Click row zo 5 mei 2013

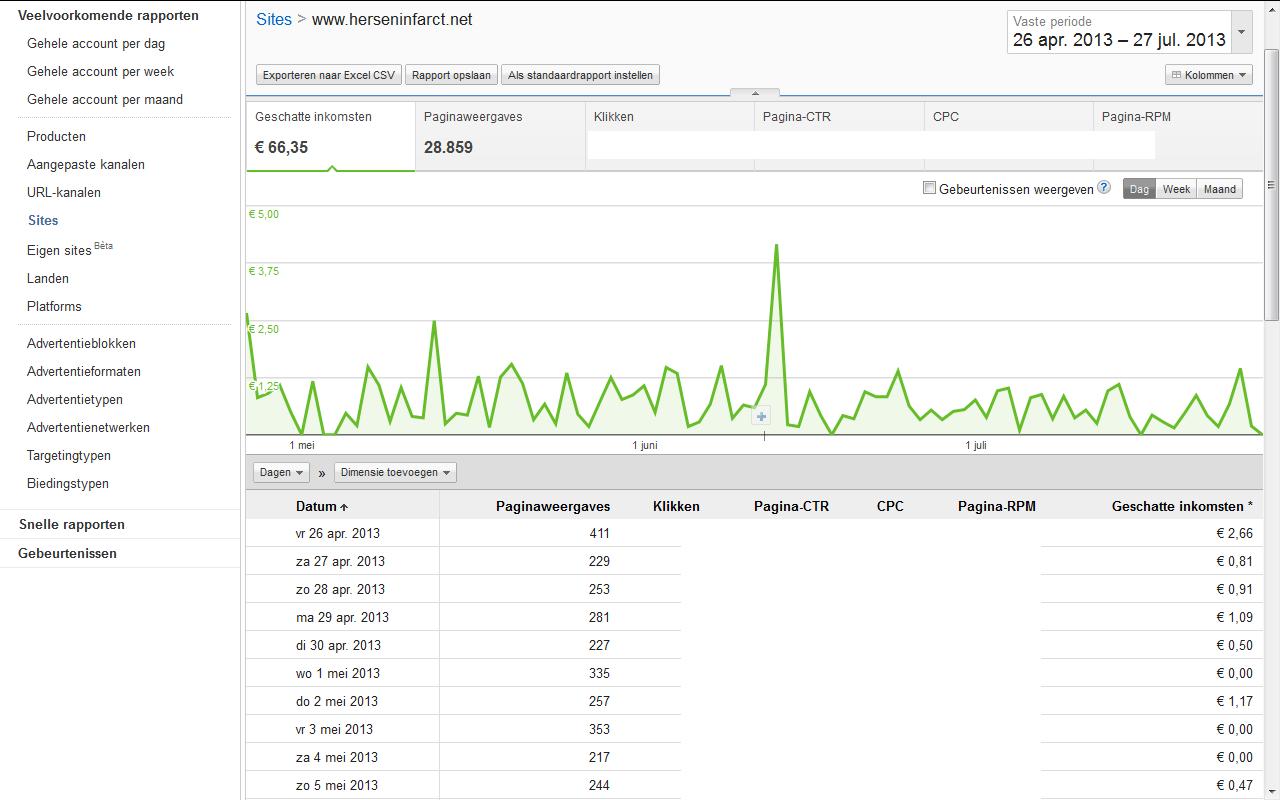click(x=755, y=785)
